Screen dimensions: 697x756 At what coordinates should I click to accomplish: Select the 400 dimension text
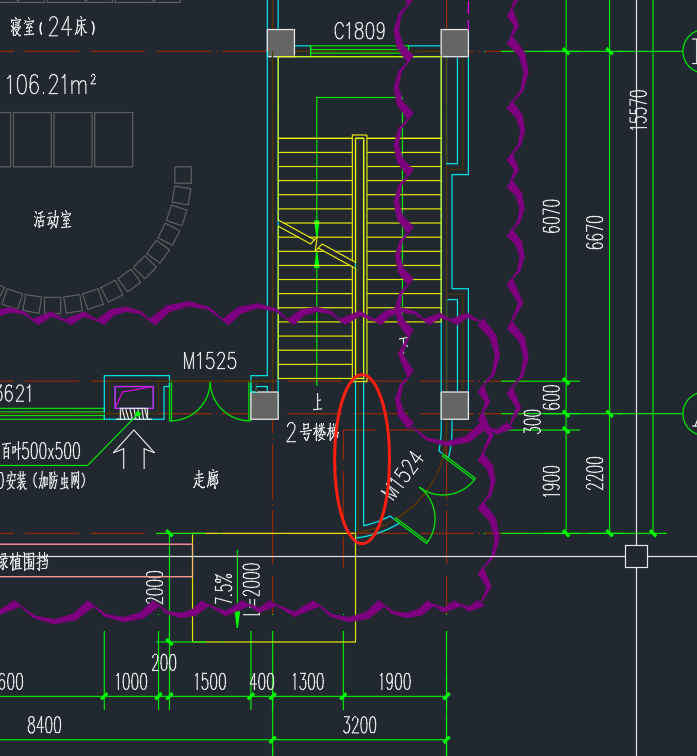point(262,682)
